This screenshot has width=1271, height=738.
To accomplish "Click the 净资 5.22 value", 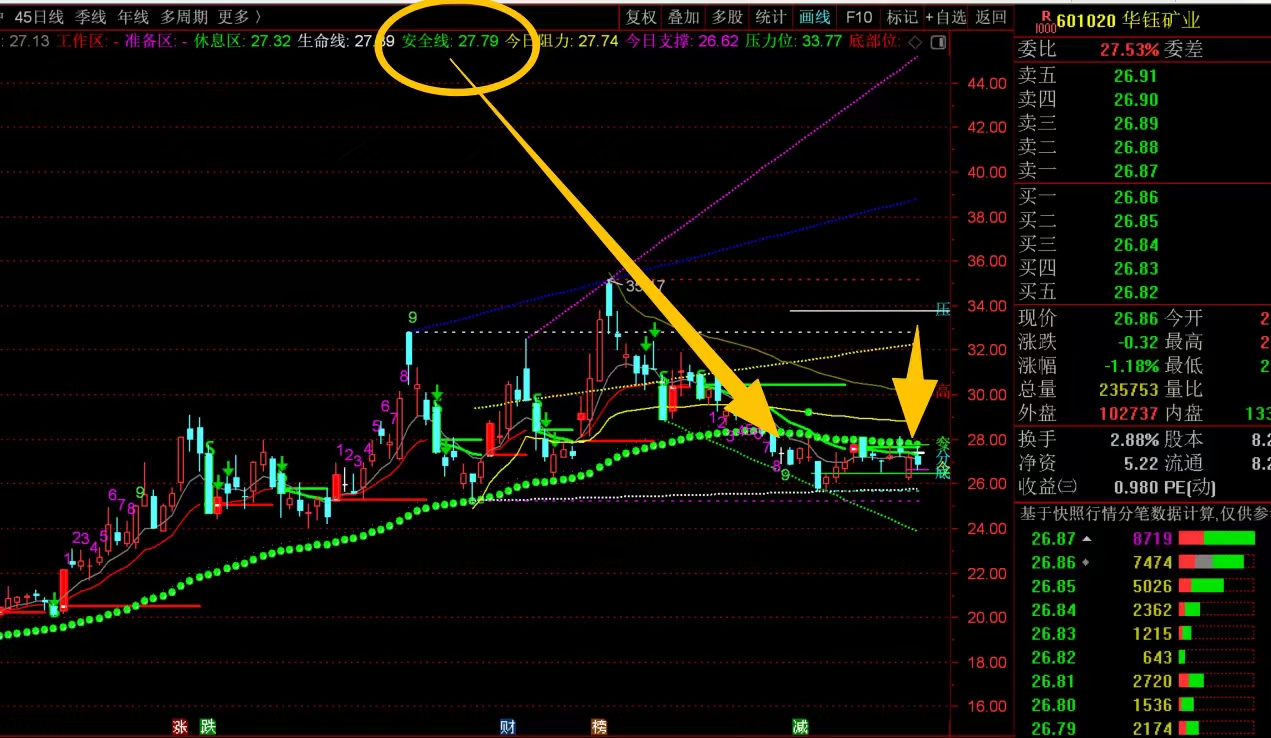I will point(1141,464).
